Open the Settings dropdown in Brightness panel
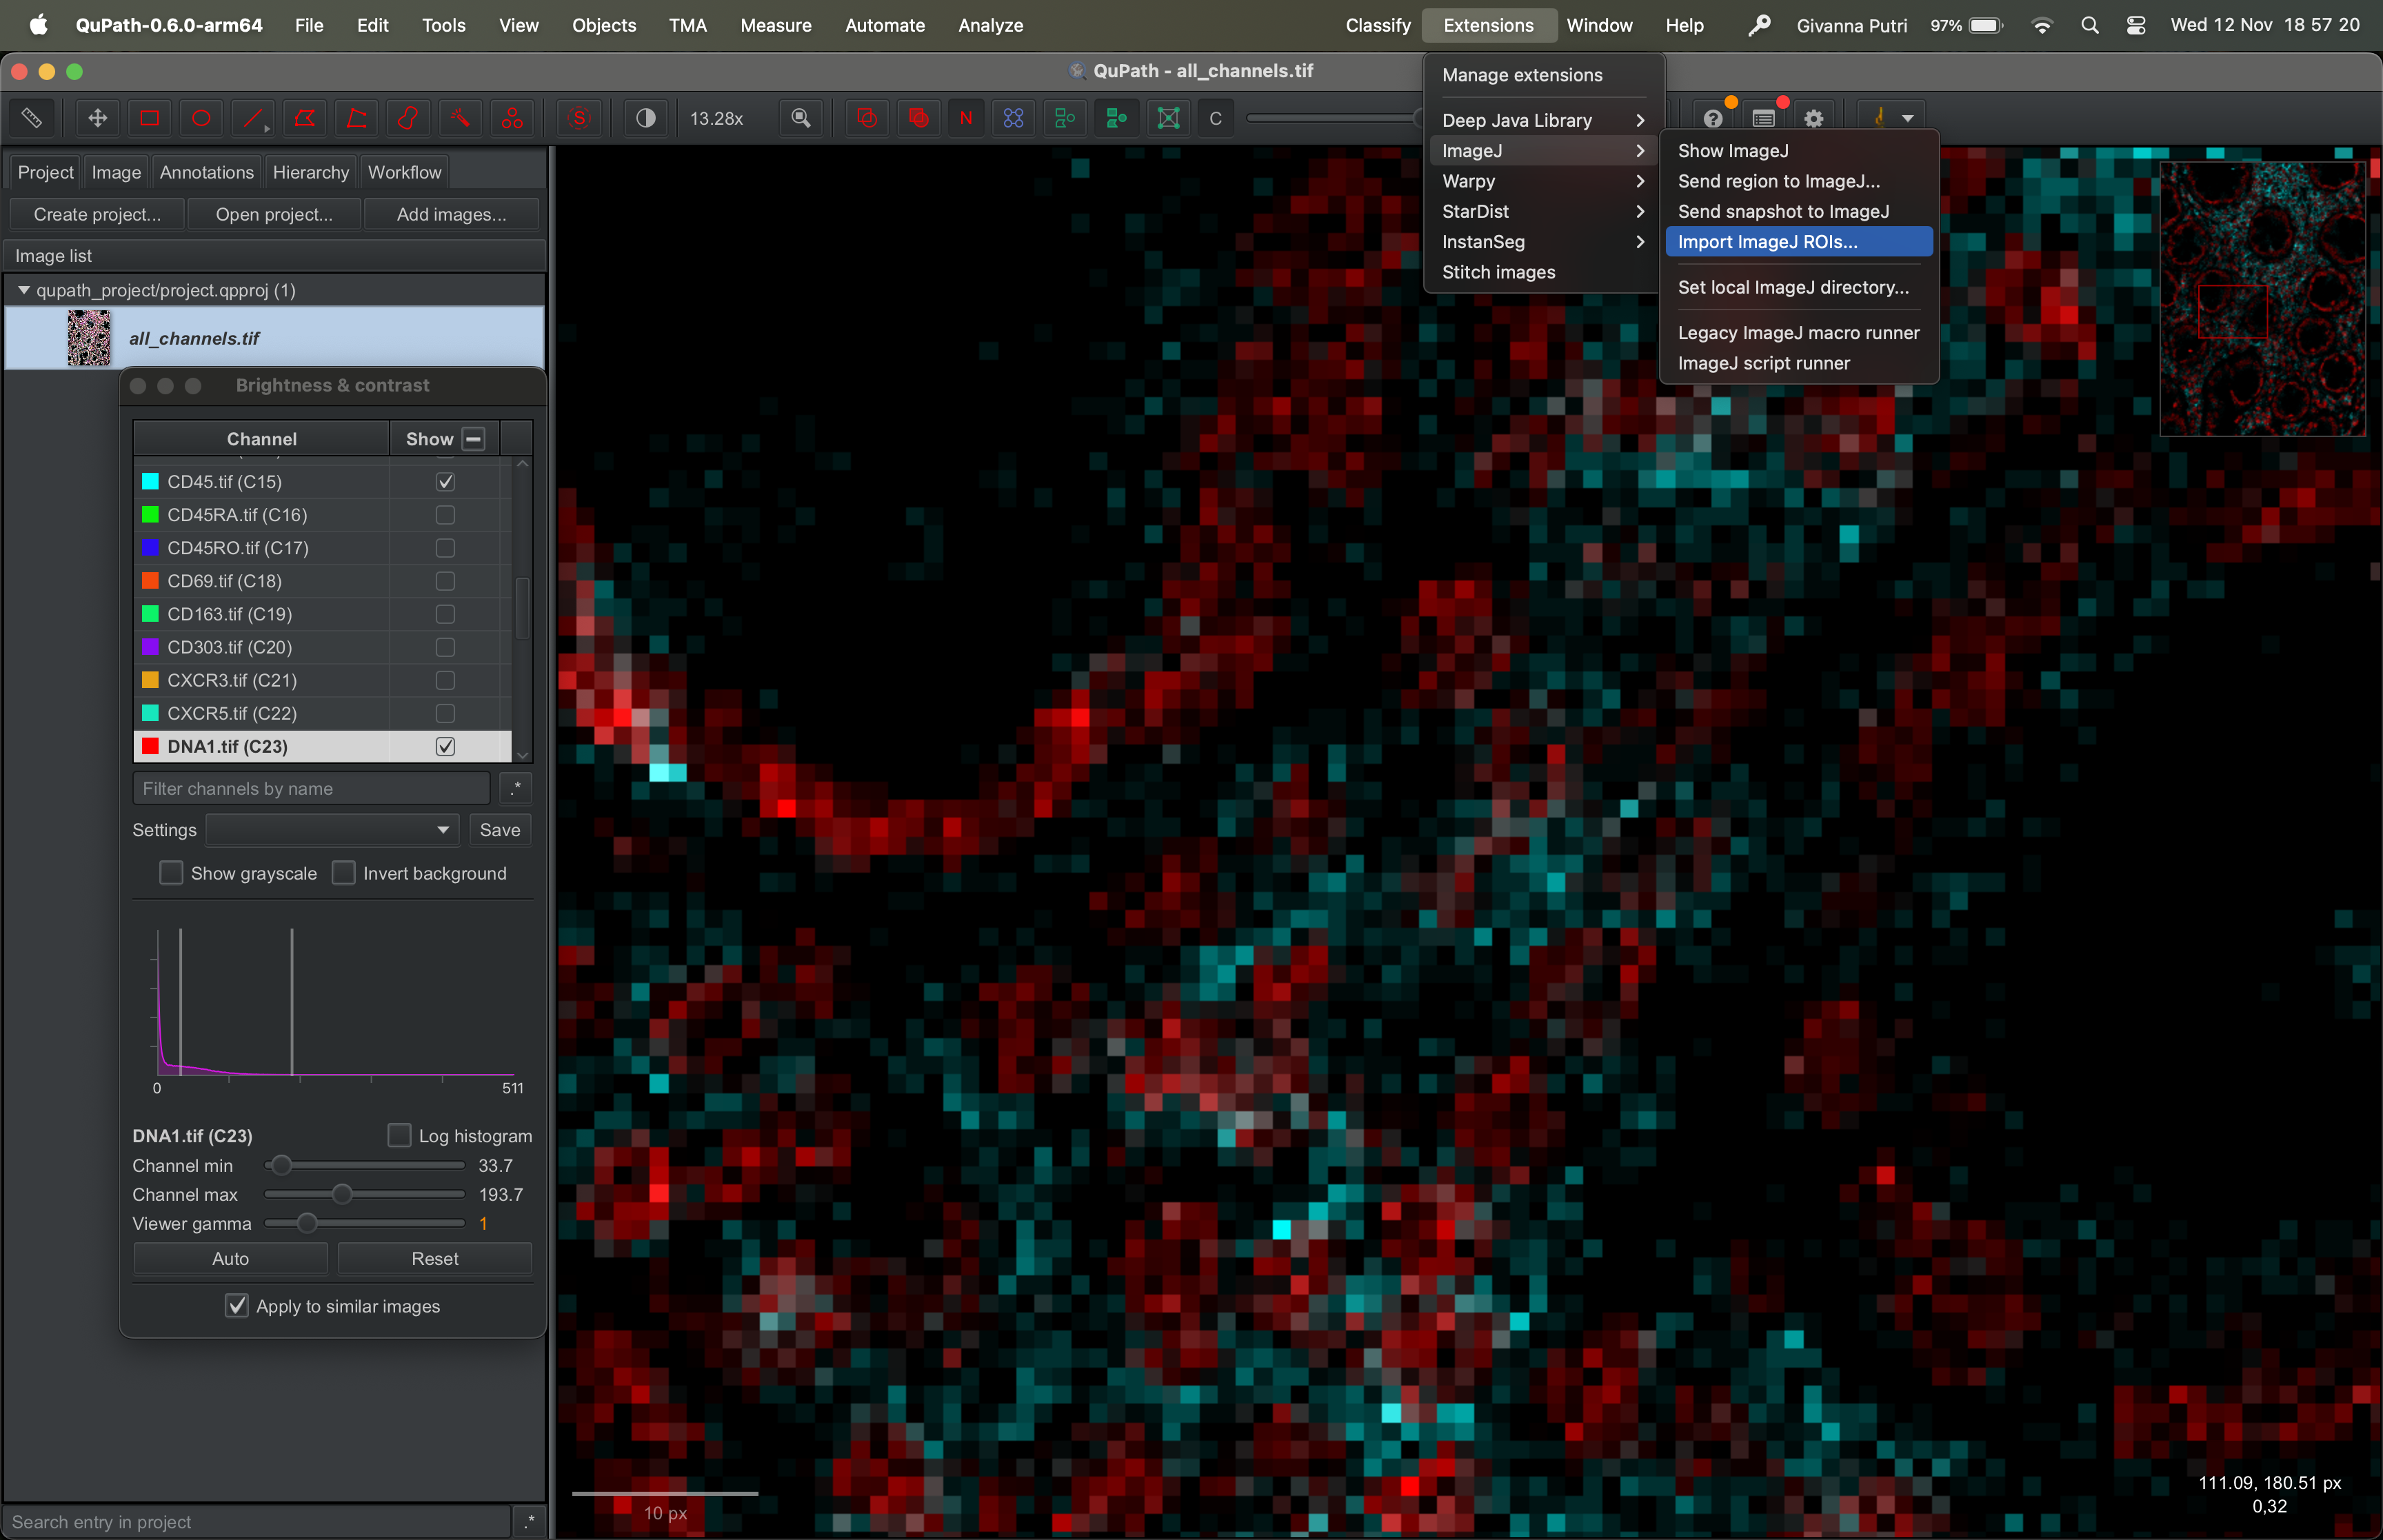 (331, 830)
